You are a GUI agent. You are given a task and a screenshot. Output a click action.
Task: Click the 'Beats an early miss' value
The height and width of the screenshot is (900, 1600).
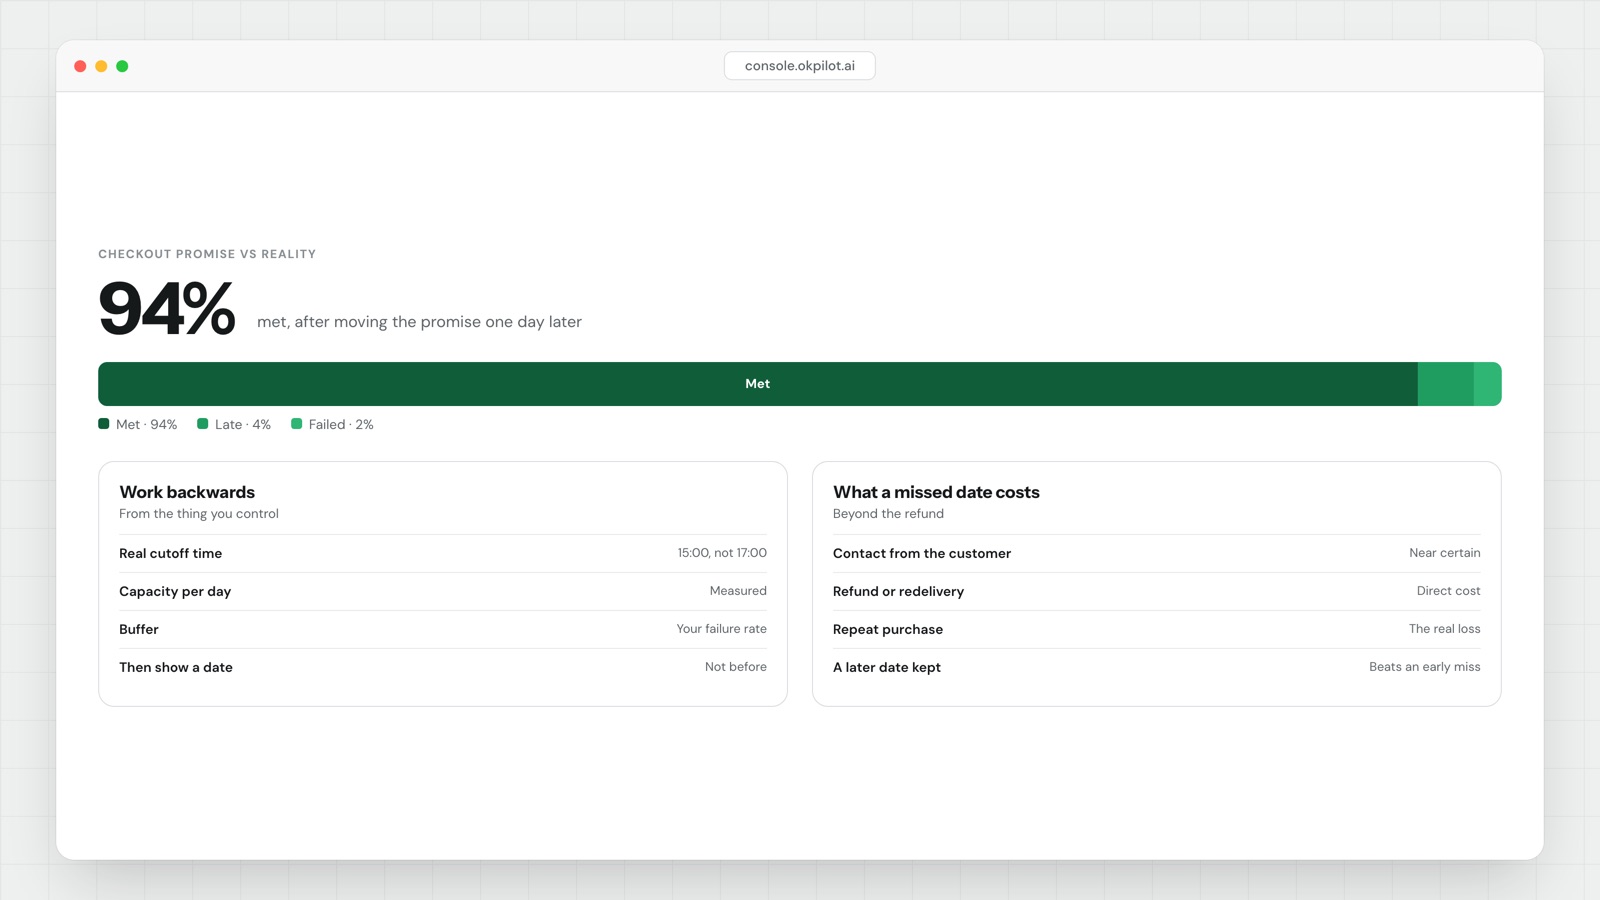pos(1425,667)
